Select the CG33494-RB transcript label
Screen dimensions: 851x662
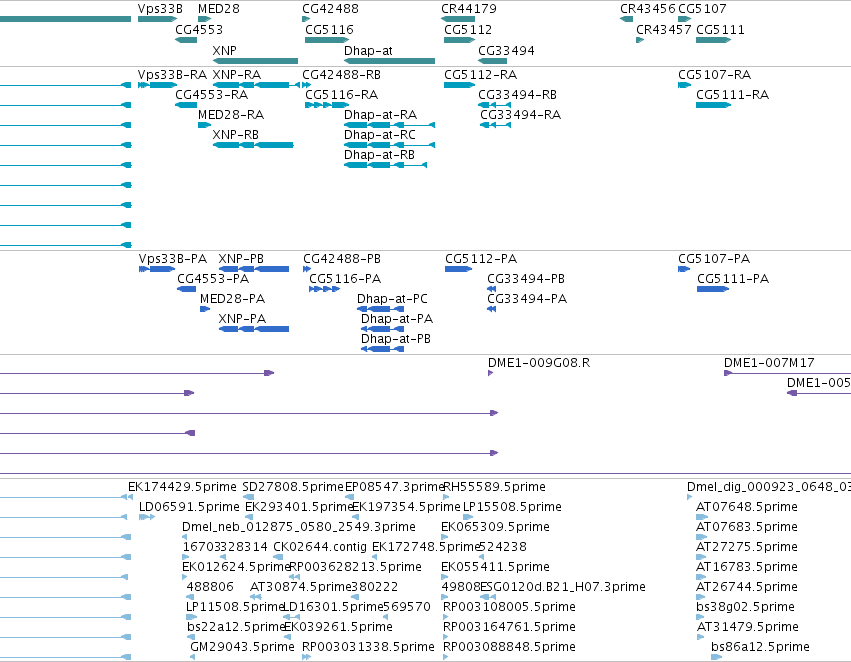click(x=517, y=94)
